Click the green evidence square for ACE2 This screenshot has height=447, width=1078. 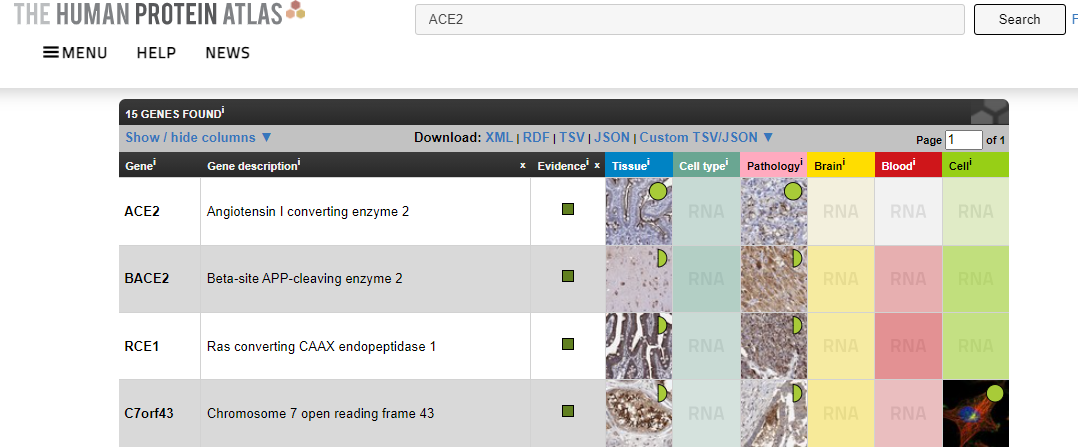(x=568, y=210)
